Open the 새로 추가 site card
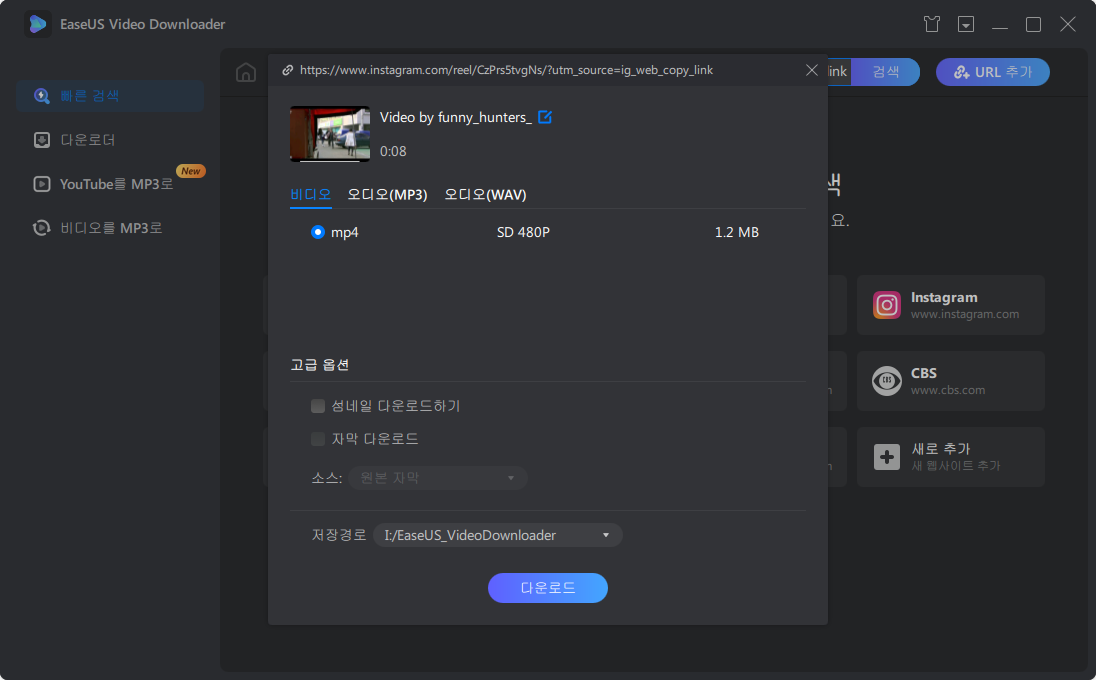Viewport: 1096px width, 680px height. coord(951,457)
